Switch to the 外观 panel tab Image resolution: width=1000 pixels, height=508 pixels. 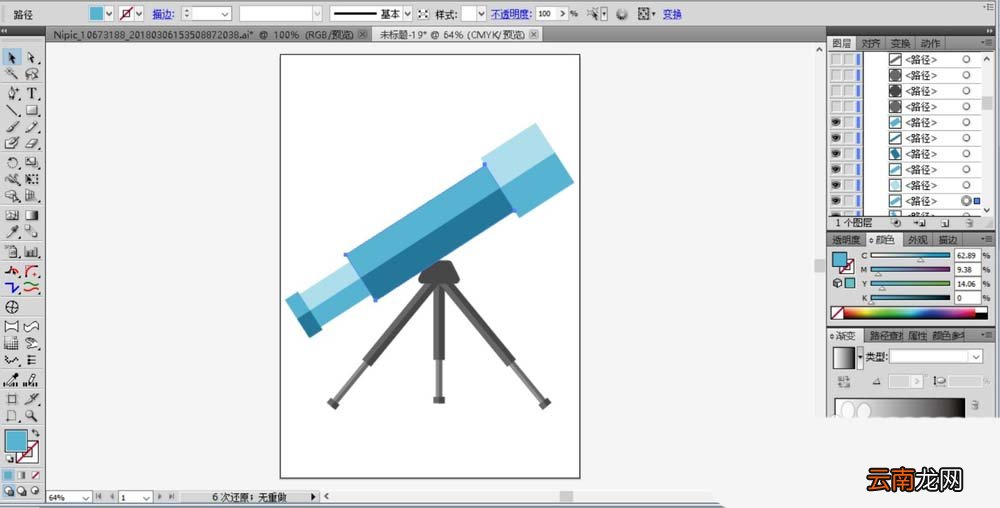coord(918,240)
